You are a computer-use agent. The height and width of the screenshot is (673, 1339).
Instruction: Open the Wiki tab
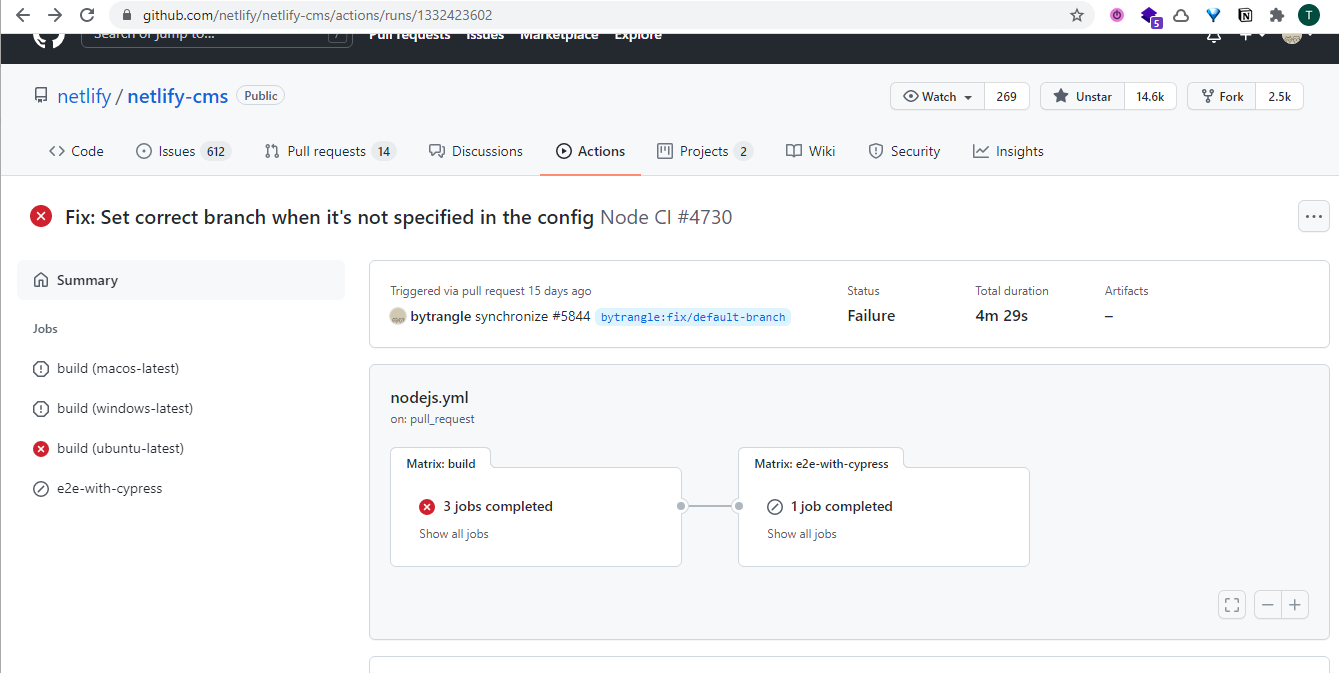[x=810, y=151]
